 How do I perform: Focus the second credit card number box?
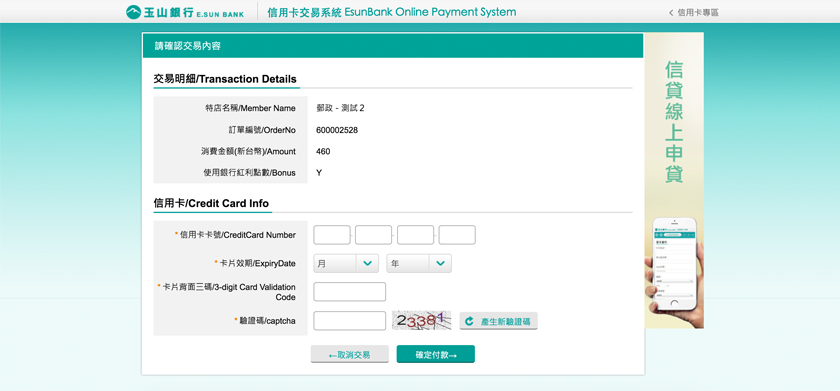pos(373,235)
